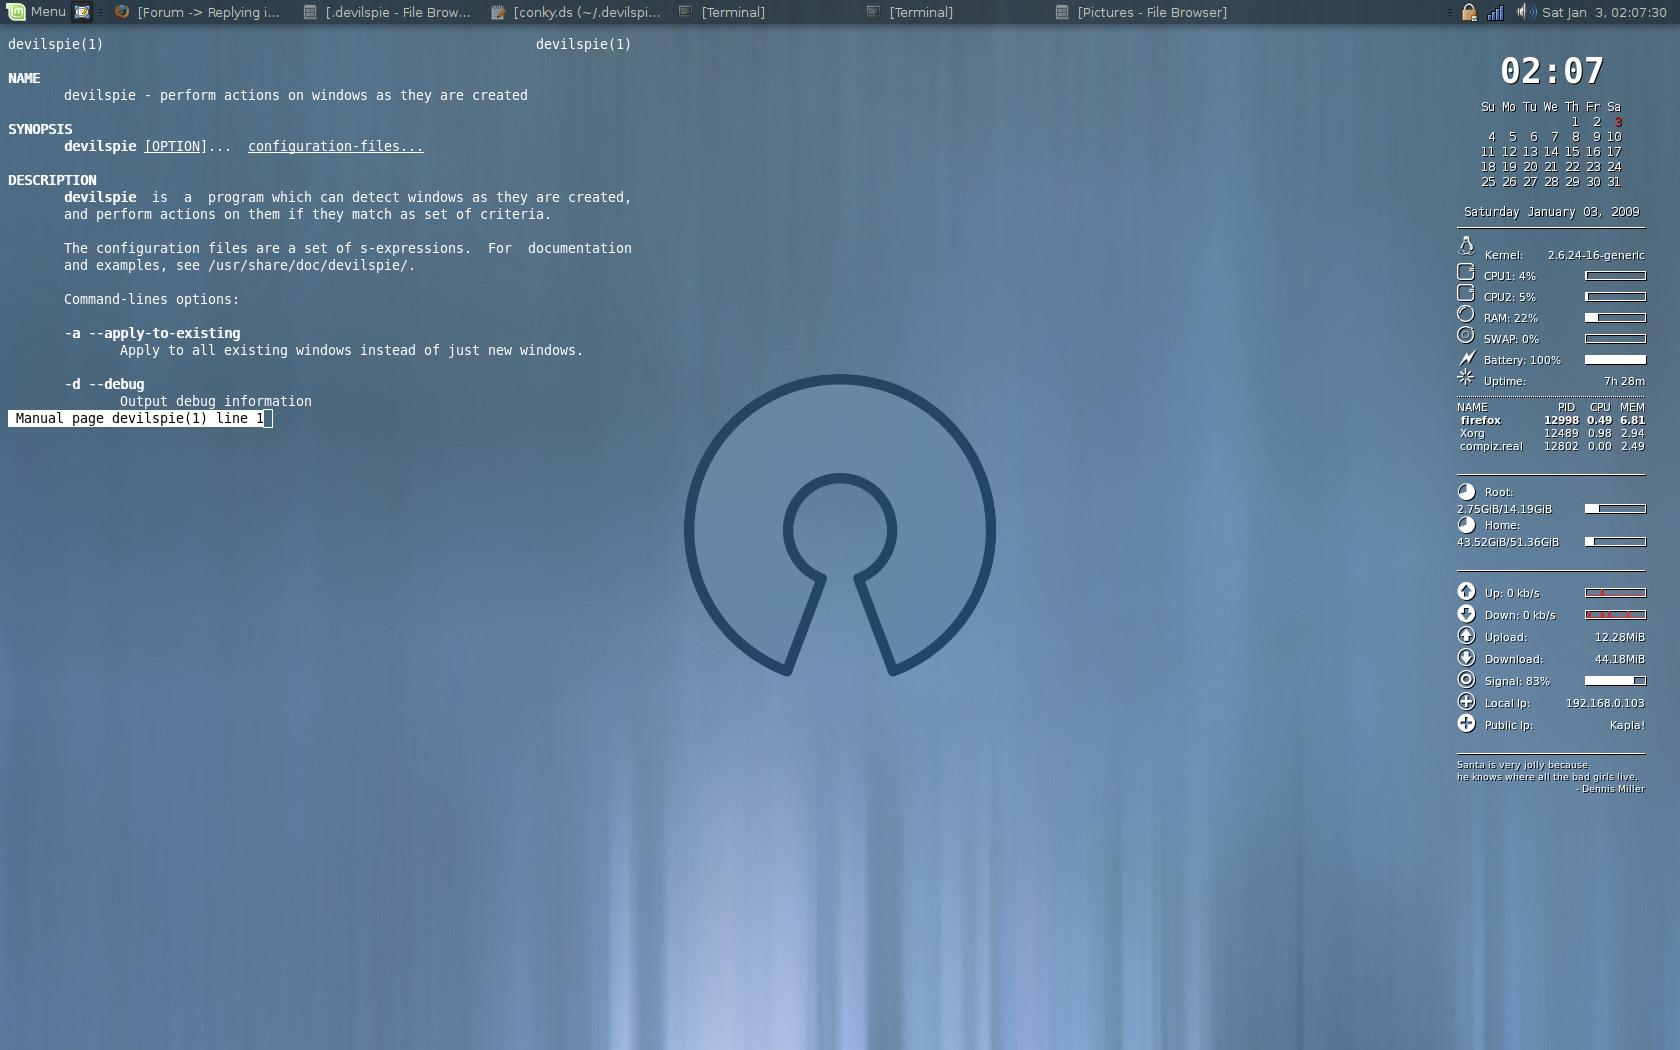The image size is (1680, 1050).
Task: Click the Uptime value 7h 28m
Action: point(1624,381)
